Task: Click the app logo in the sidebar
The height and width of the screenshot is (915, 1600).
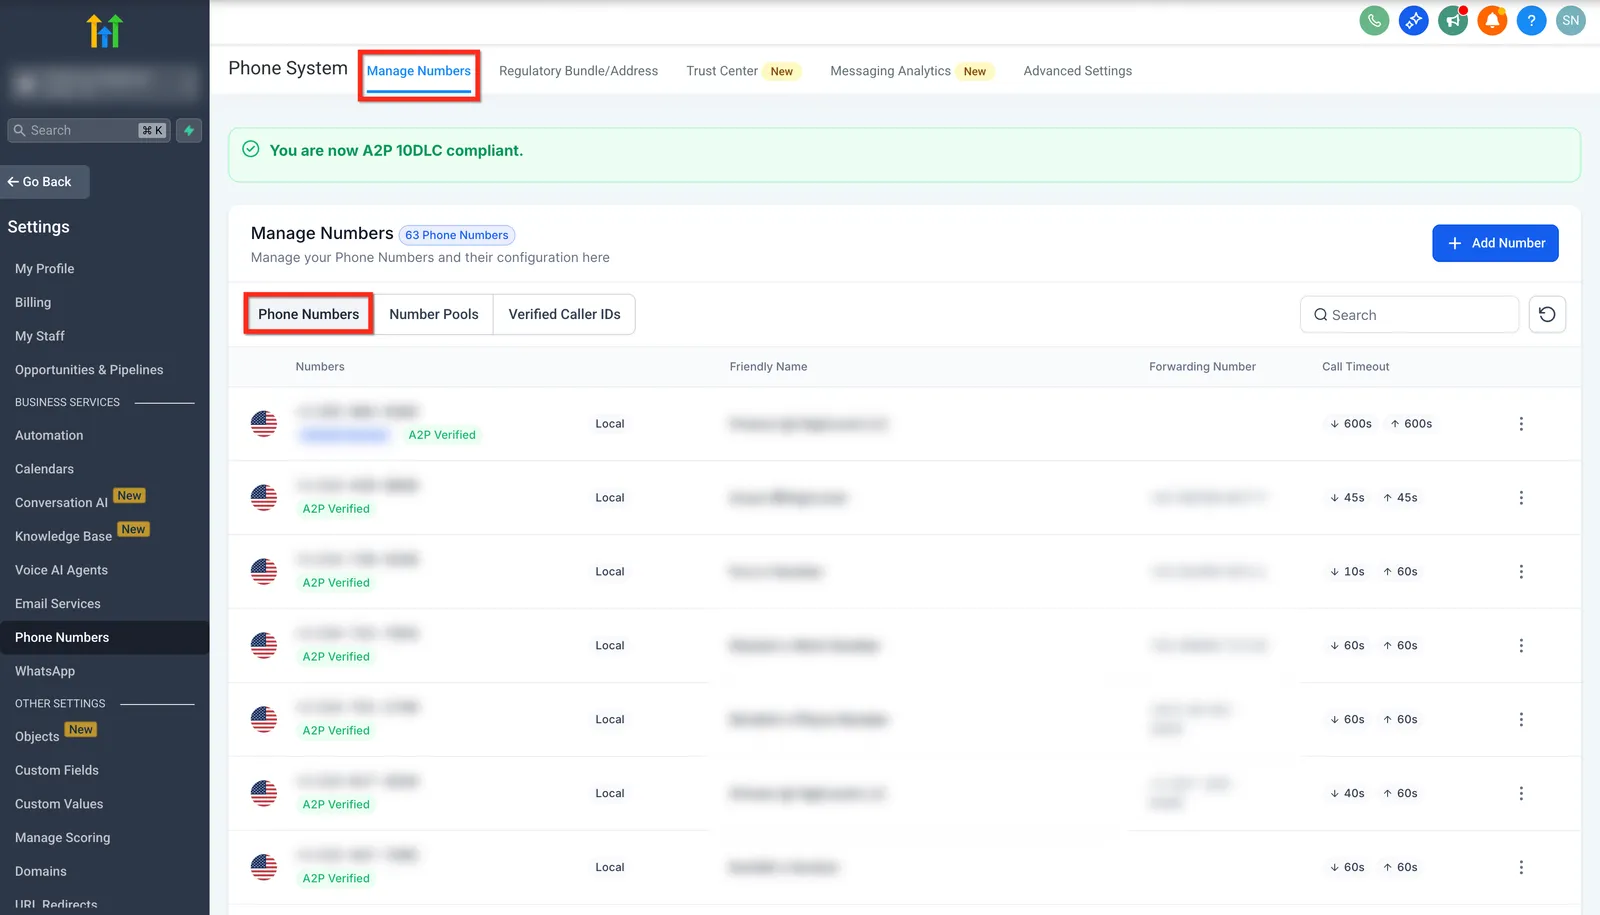Action: tap(104, 31)
